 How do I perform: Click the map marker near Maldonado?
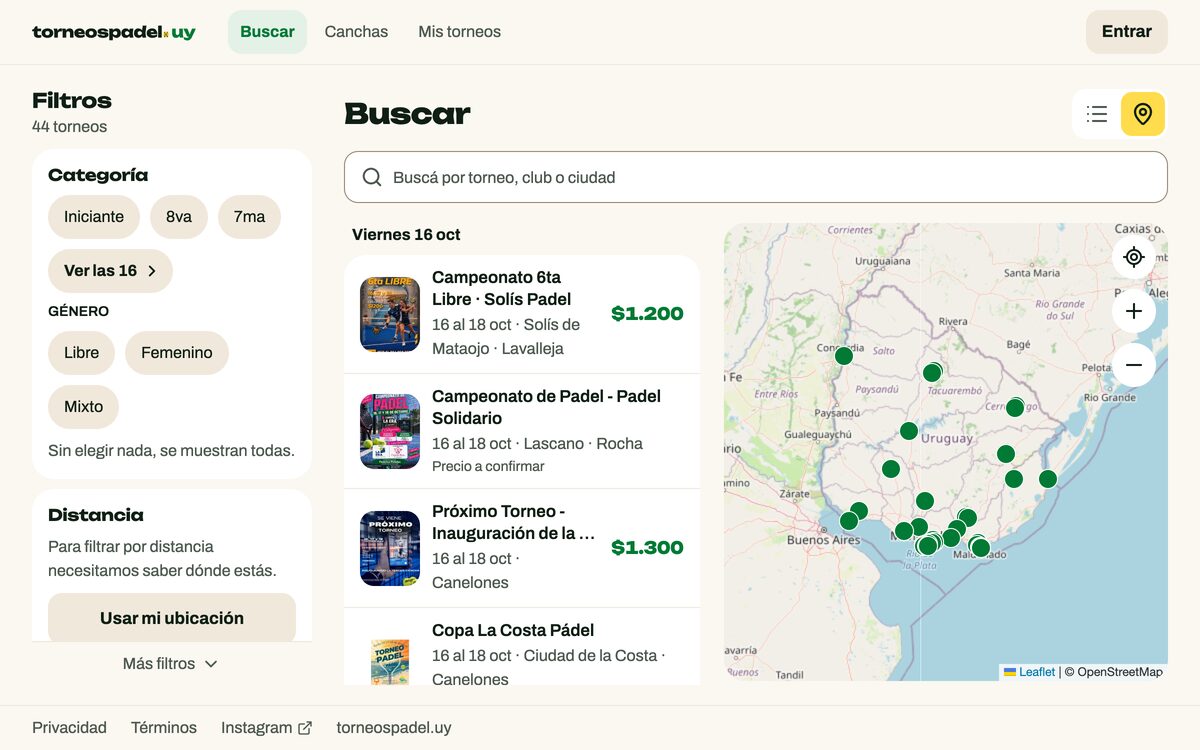pyautogui.click(x=980, y=547)
